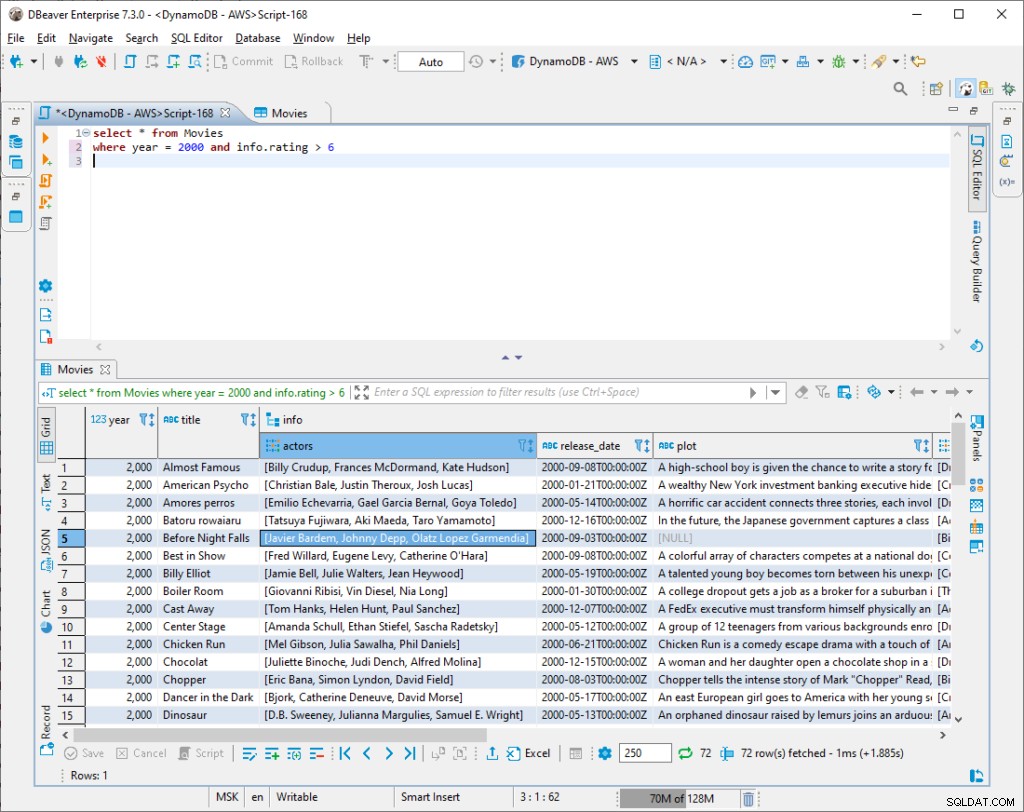Expand the N/A active schema dropdown
Image resolution: width=1024 pixels, height=812 pixels.
[724, 61]
